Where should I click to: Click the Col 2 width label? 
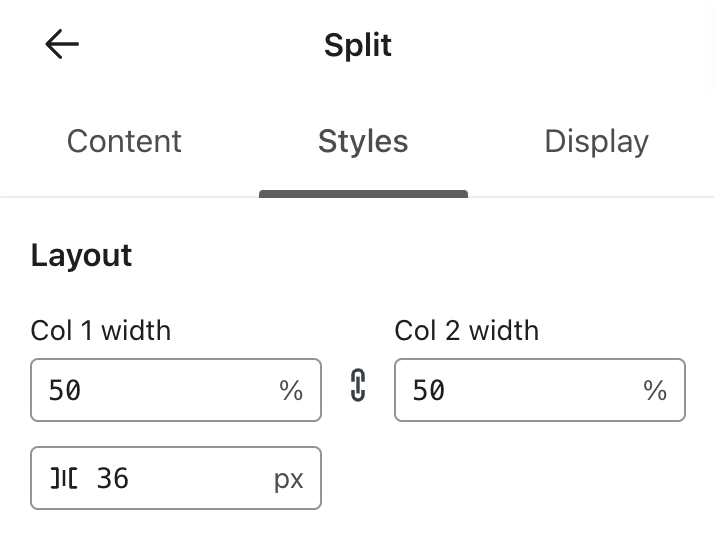(466, 330)
